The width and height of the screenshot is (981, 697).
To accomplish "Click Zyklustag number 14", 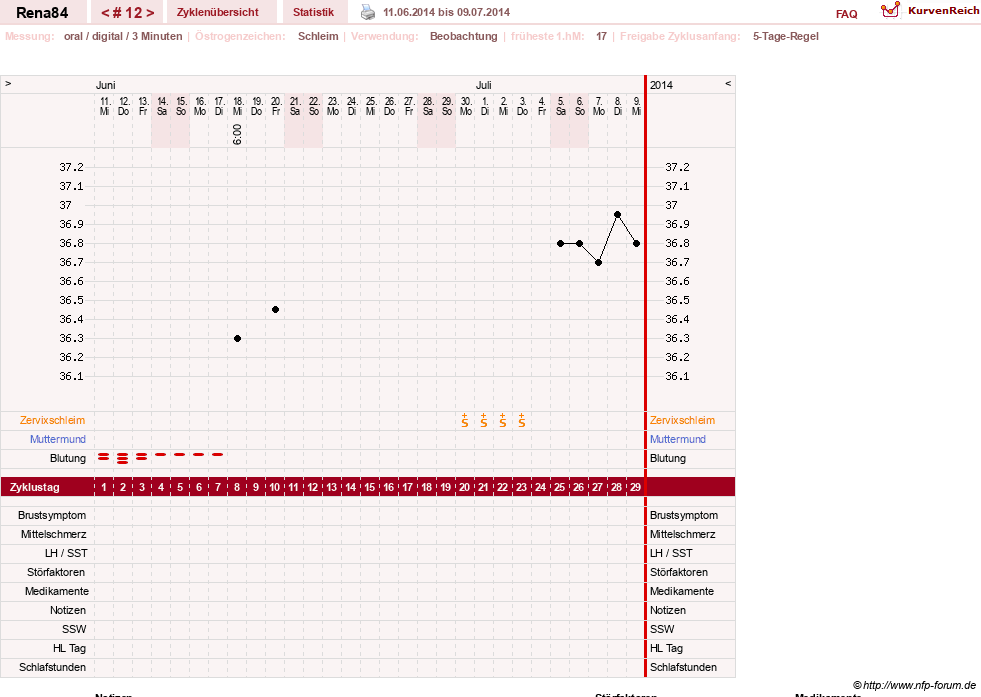I will pyautogui.click(x=350, y=487).
